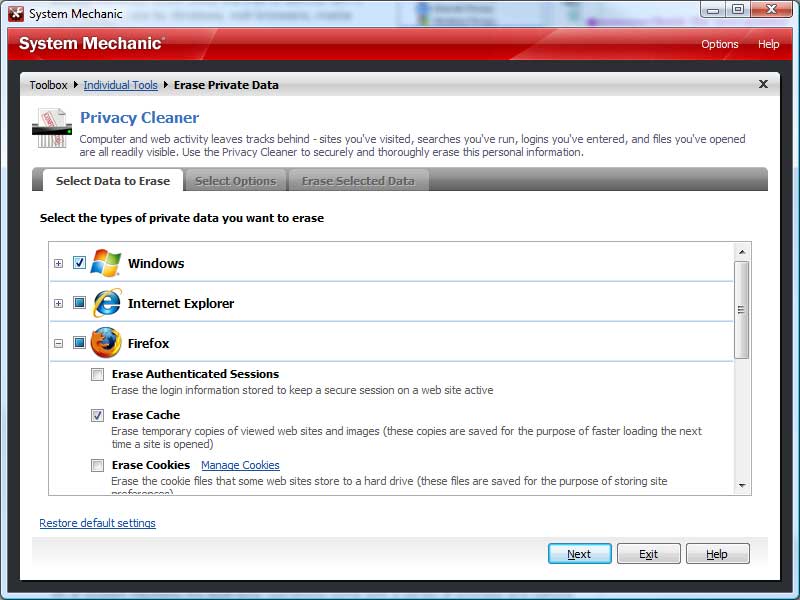The width and height of the screenshot is (800, 600).
Task: Expand the Internet Explorer category tree
Action: [59, 303]
